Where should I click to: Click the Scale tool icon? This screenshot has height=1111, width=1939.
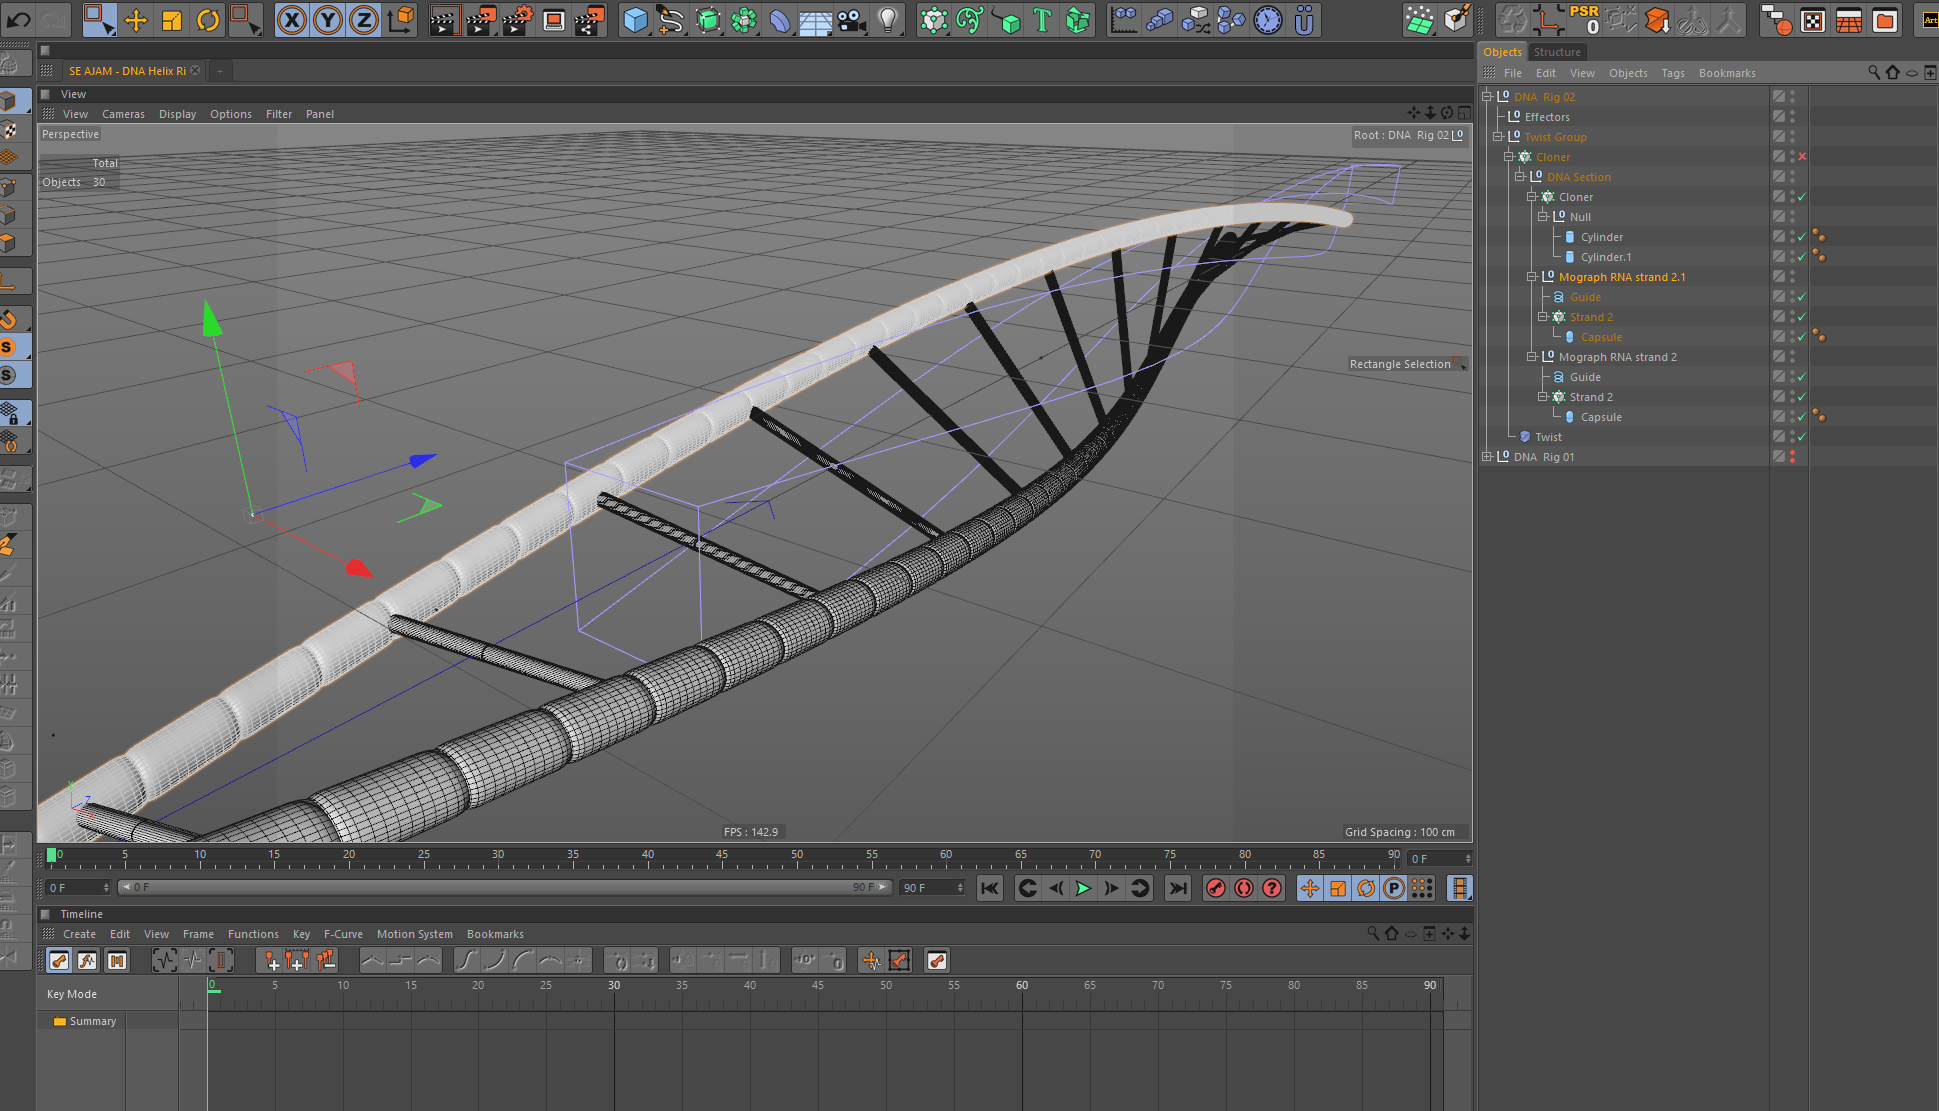point(172,20)
